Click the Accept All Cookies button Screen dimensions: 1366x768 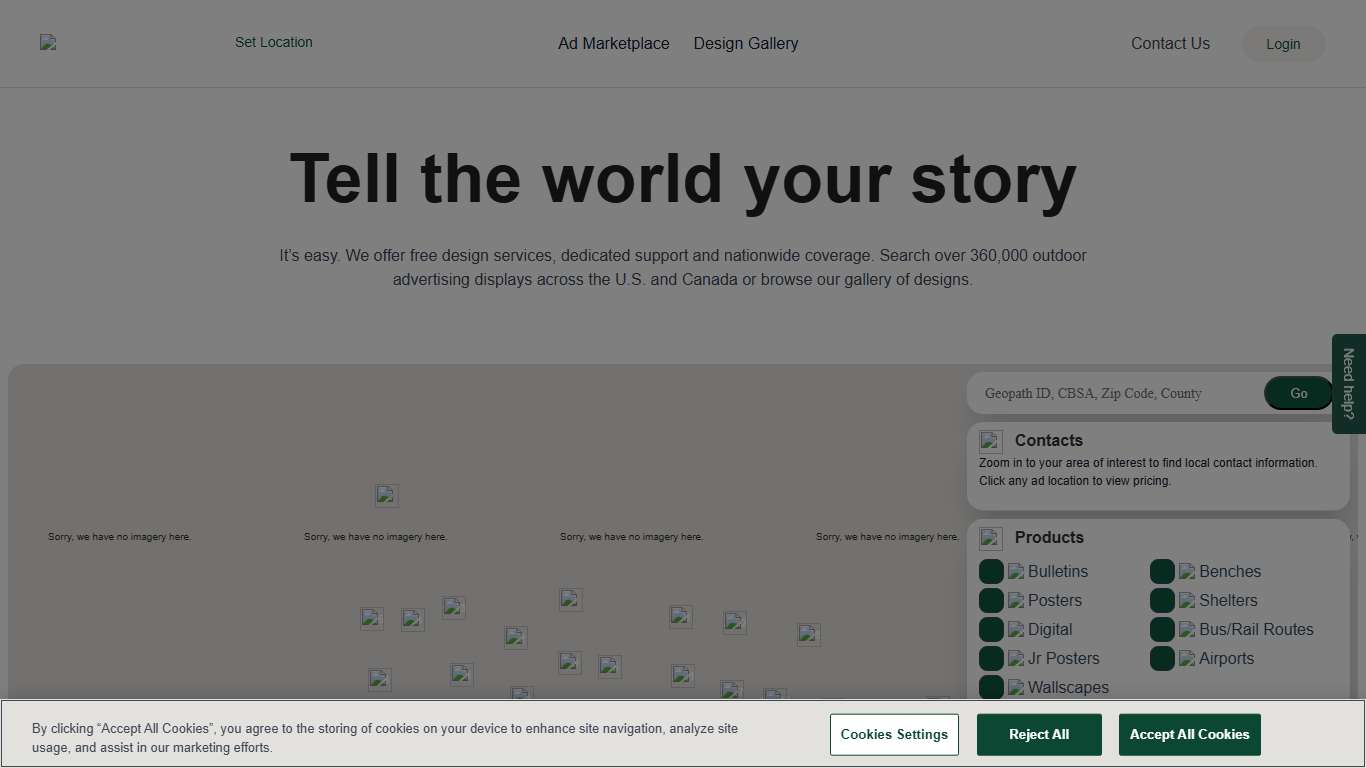coord(1189,735)
